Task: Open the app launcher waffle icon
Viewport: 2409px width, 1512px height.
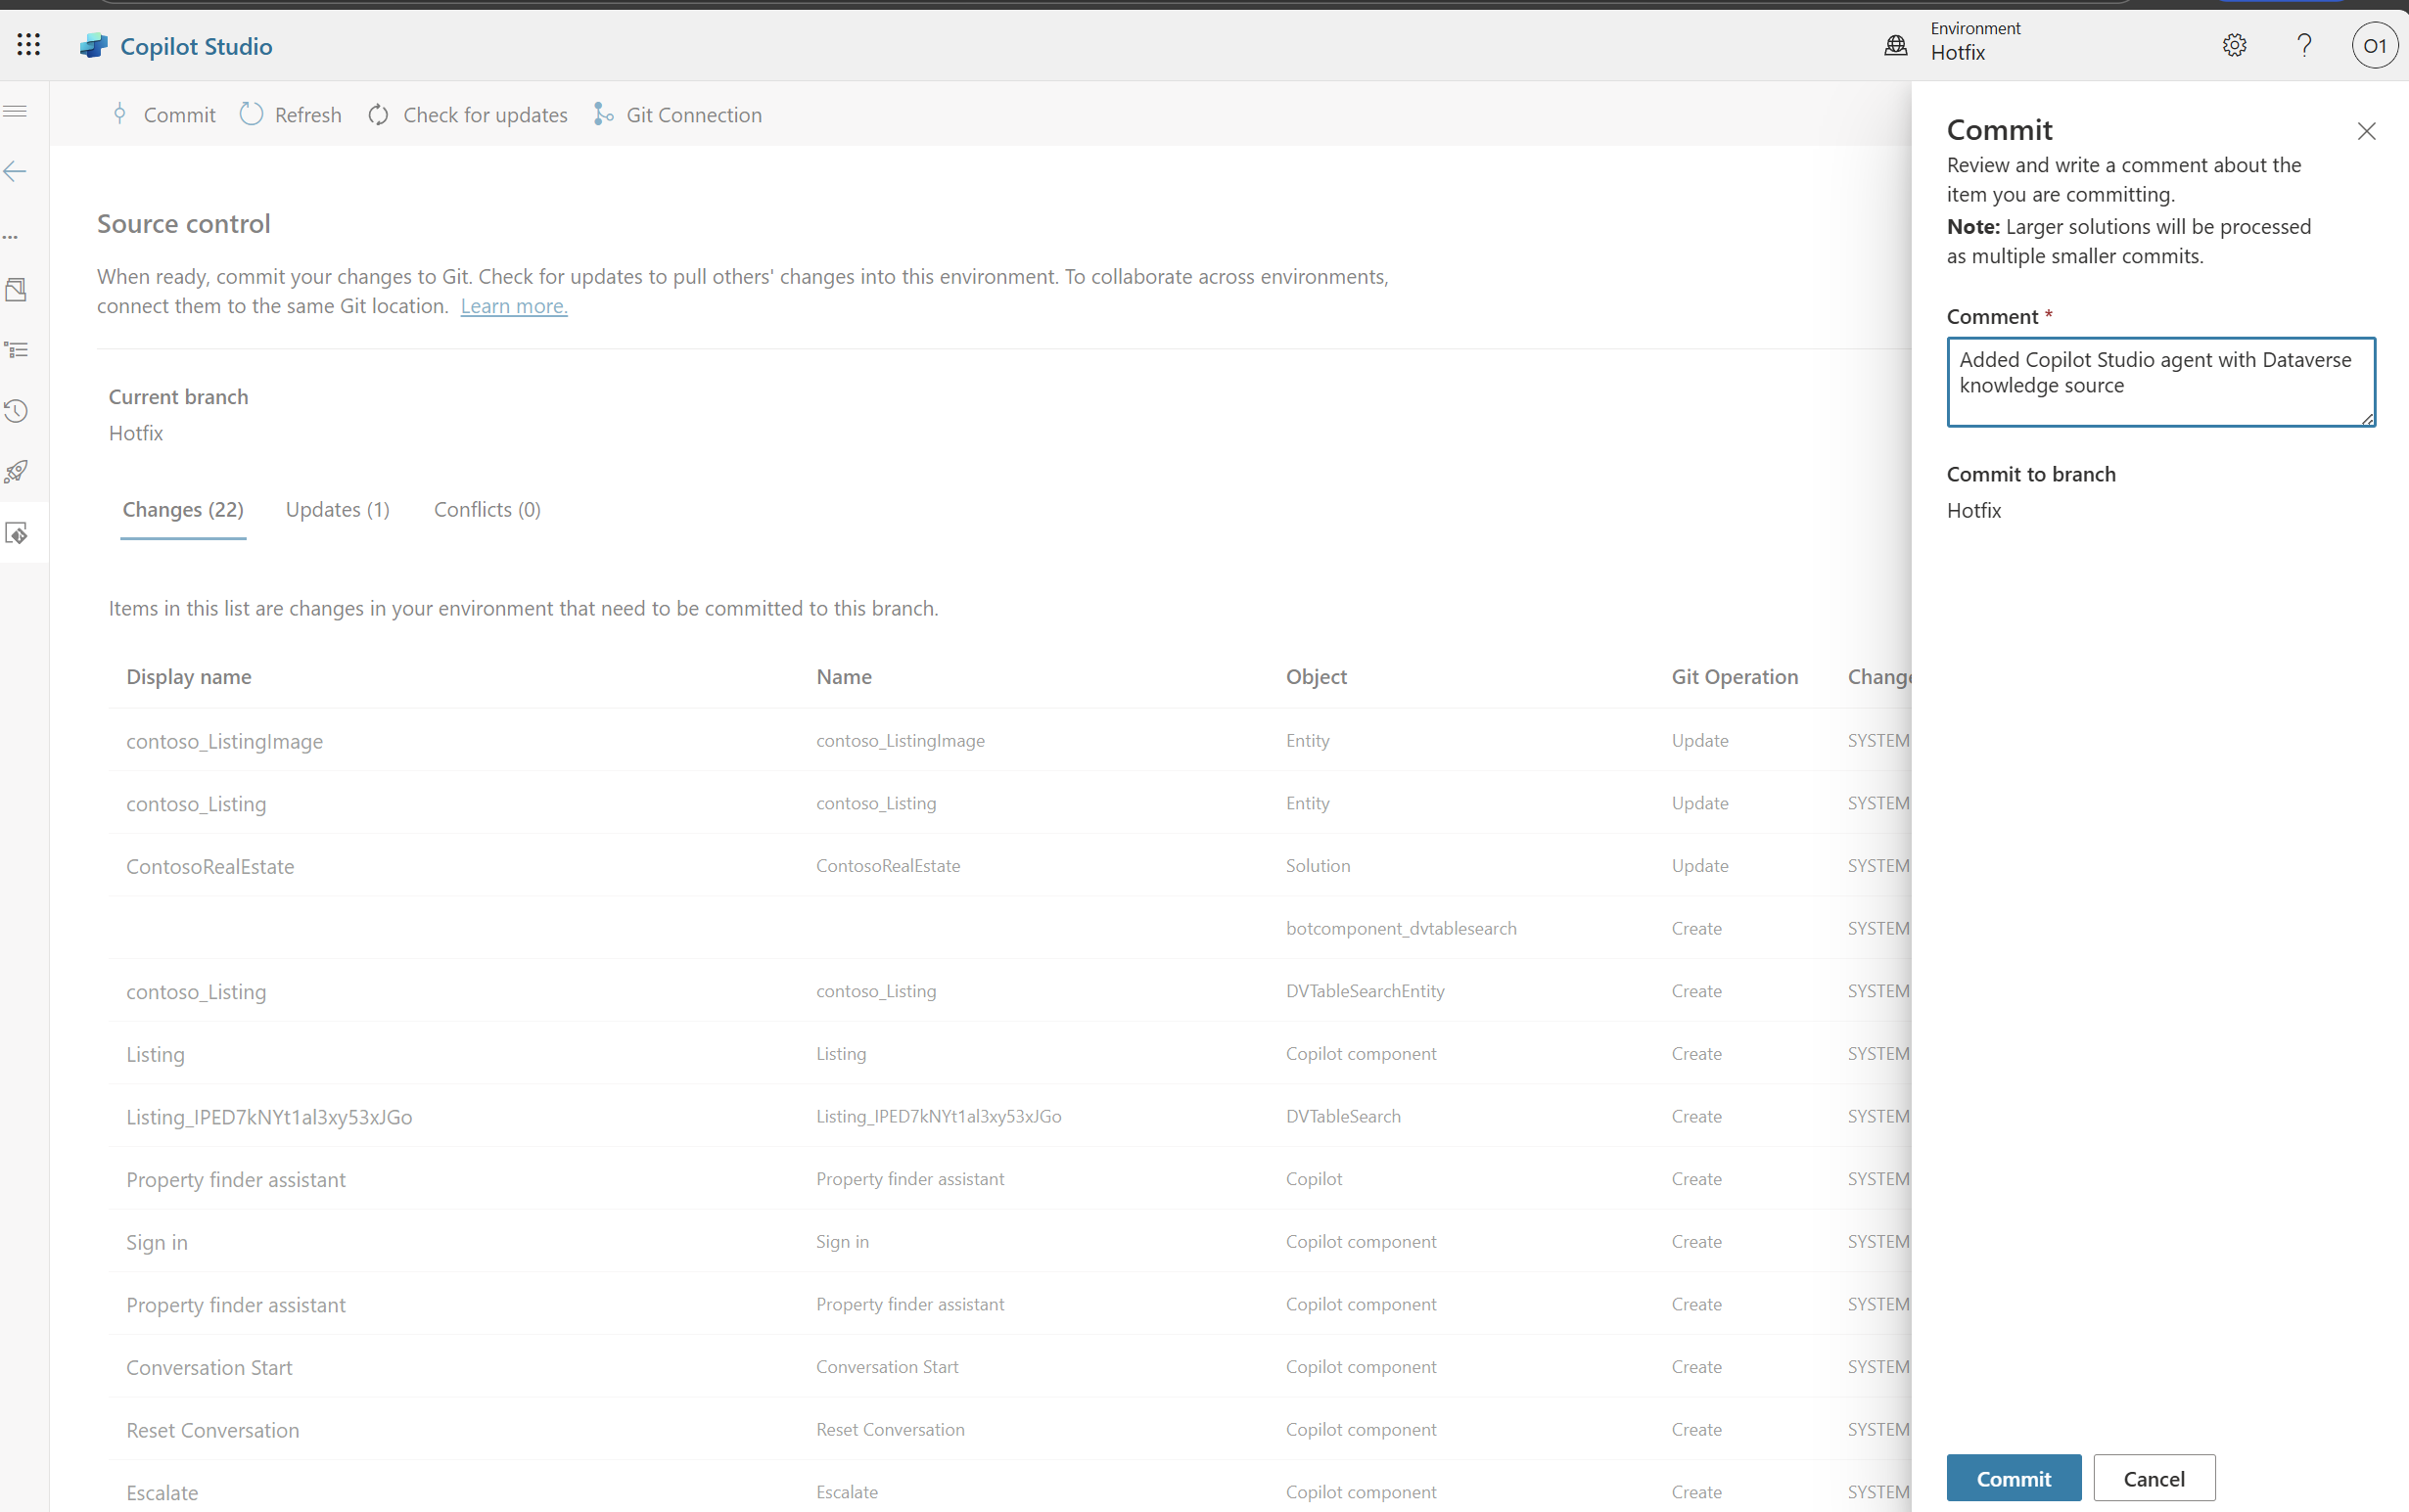Action: (29, 45)
